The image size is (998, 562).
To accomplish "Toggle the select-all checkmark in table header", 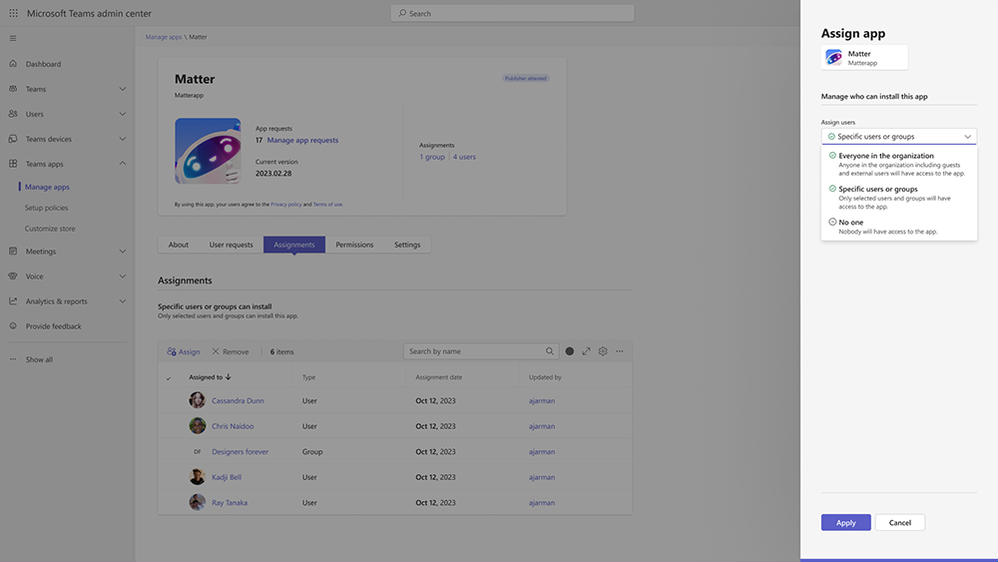I will (x=169, y=378).
